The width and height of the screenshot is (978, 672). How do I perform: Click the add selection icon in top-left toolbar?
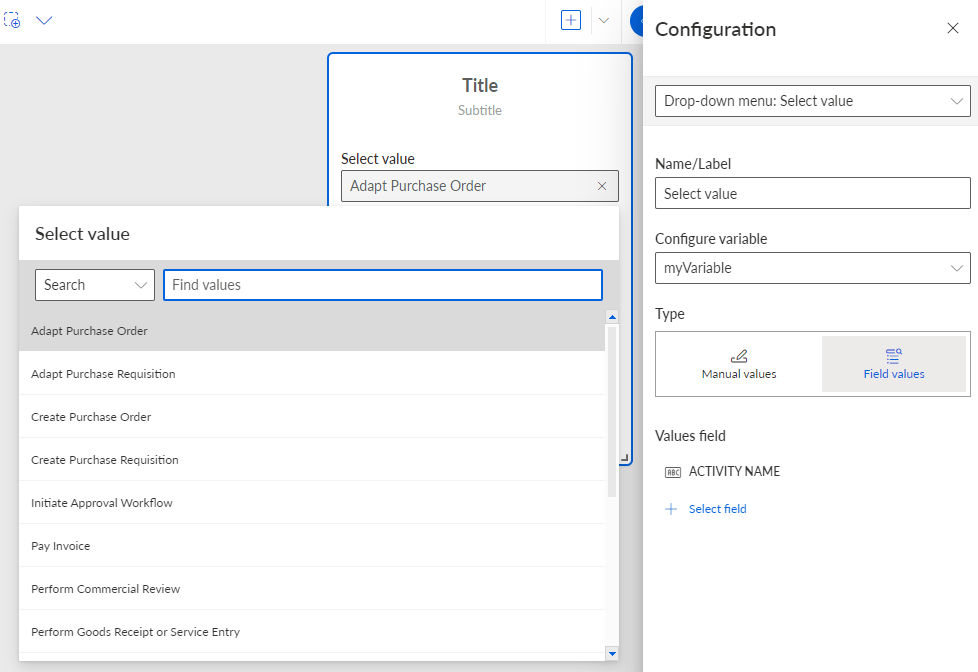(x=12, y=20)
